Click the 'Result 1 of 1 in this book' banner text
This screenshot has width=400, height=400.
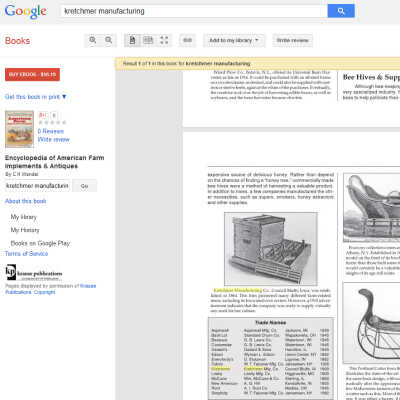pyautogui.click(x=187, y=63)
